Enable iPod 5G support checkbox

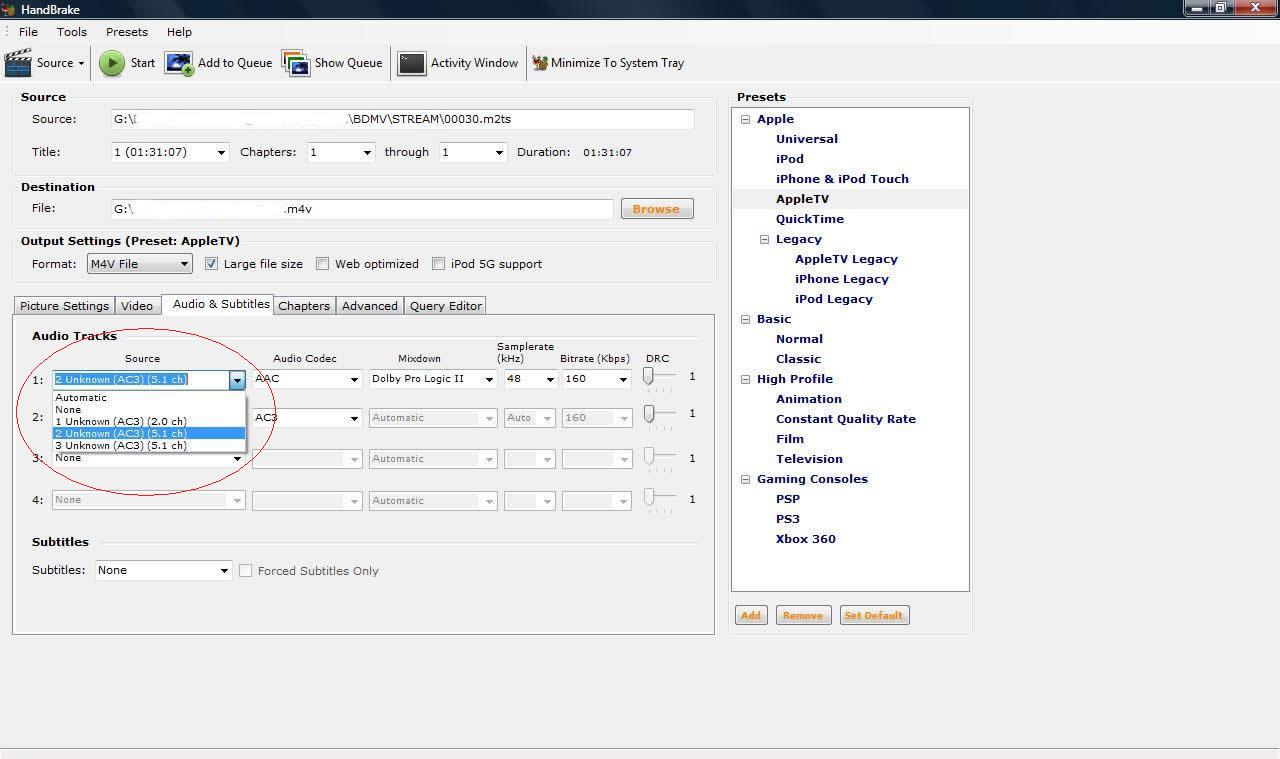(438, 264)
